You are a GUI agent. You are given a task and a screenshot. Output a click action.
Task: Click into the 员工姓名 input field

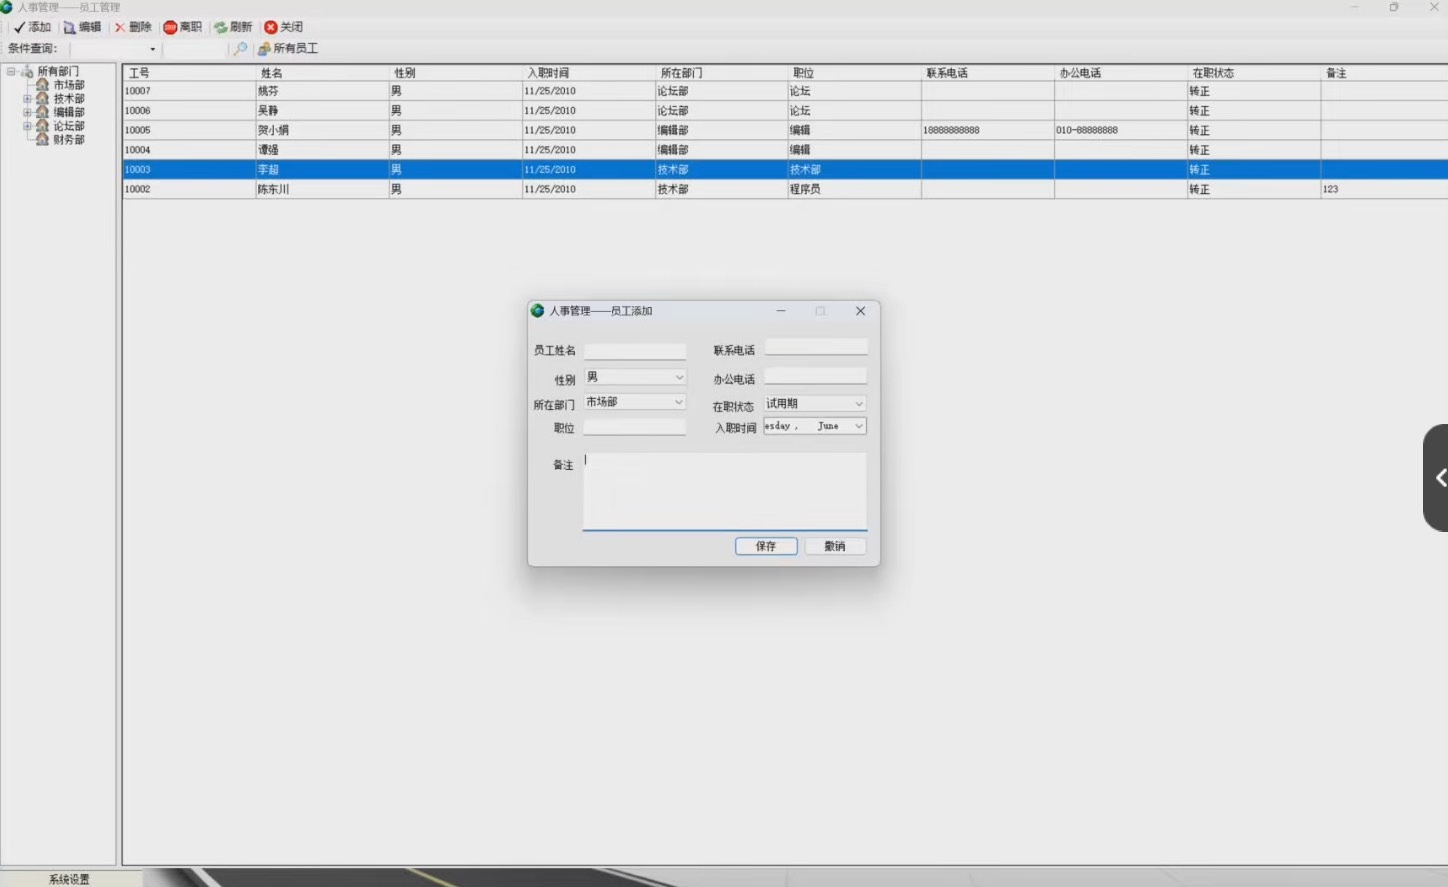tap(635, 351)
